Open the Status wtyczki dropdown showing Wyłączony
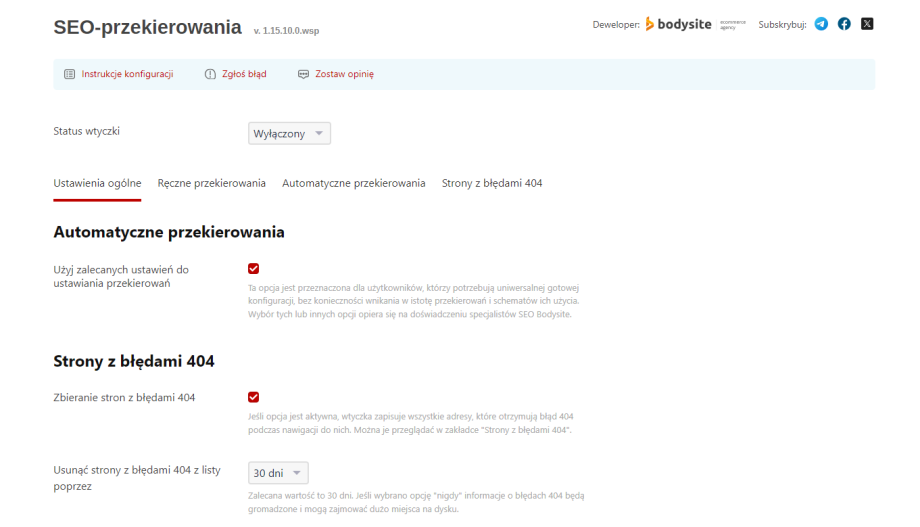Screen dimensions: 920x527 pyautogui.click(x=289, y=133)
